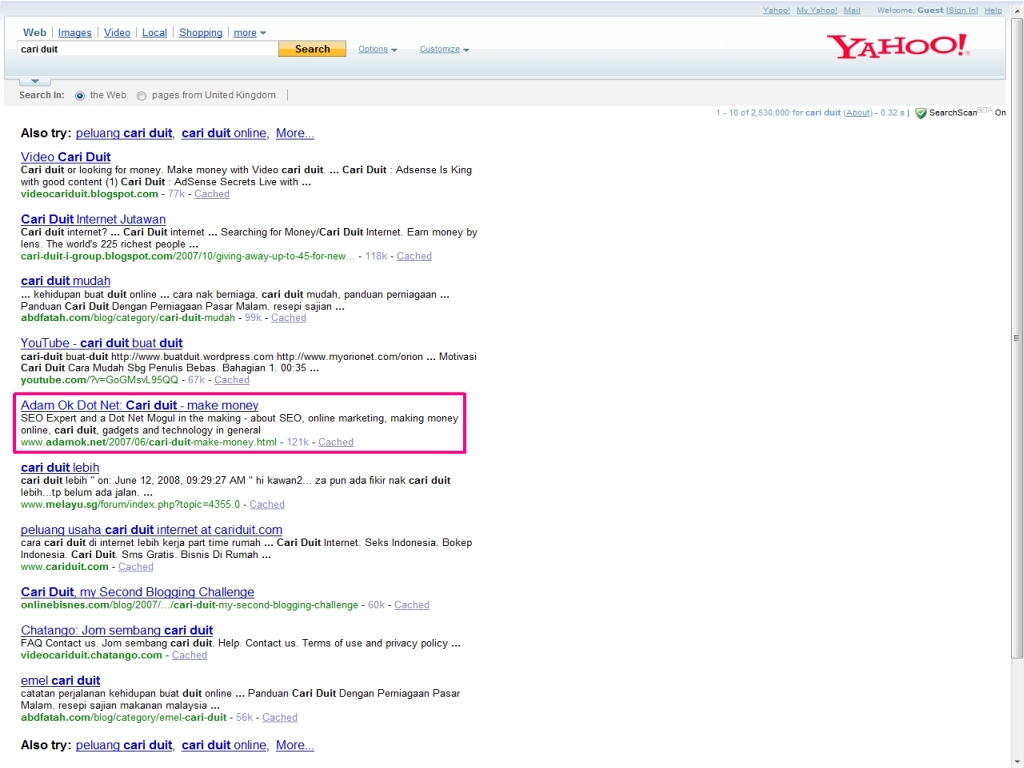Click top Also try 'More...' link
The image size is (1024, 768).
pyautogui.click(x=295, y=133)
